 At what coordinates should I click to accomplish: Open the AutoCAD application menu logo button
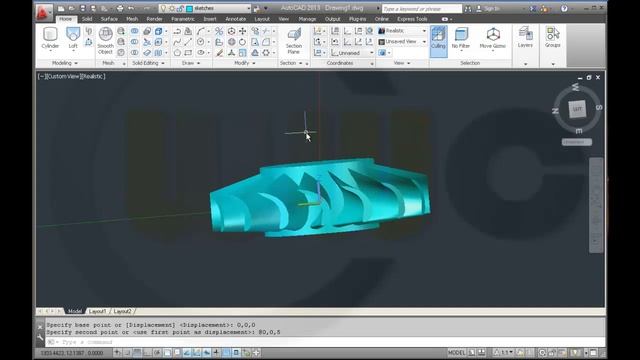(43, 12)
